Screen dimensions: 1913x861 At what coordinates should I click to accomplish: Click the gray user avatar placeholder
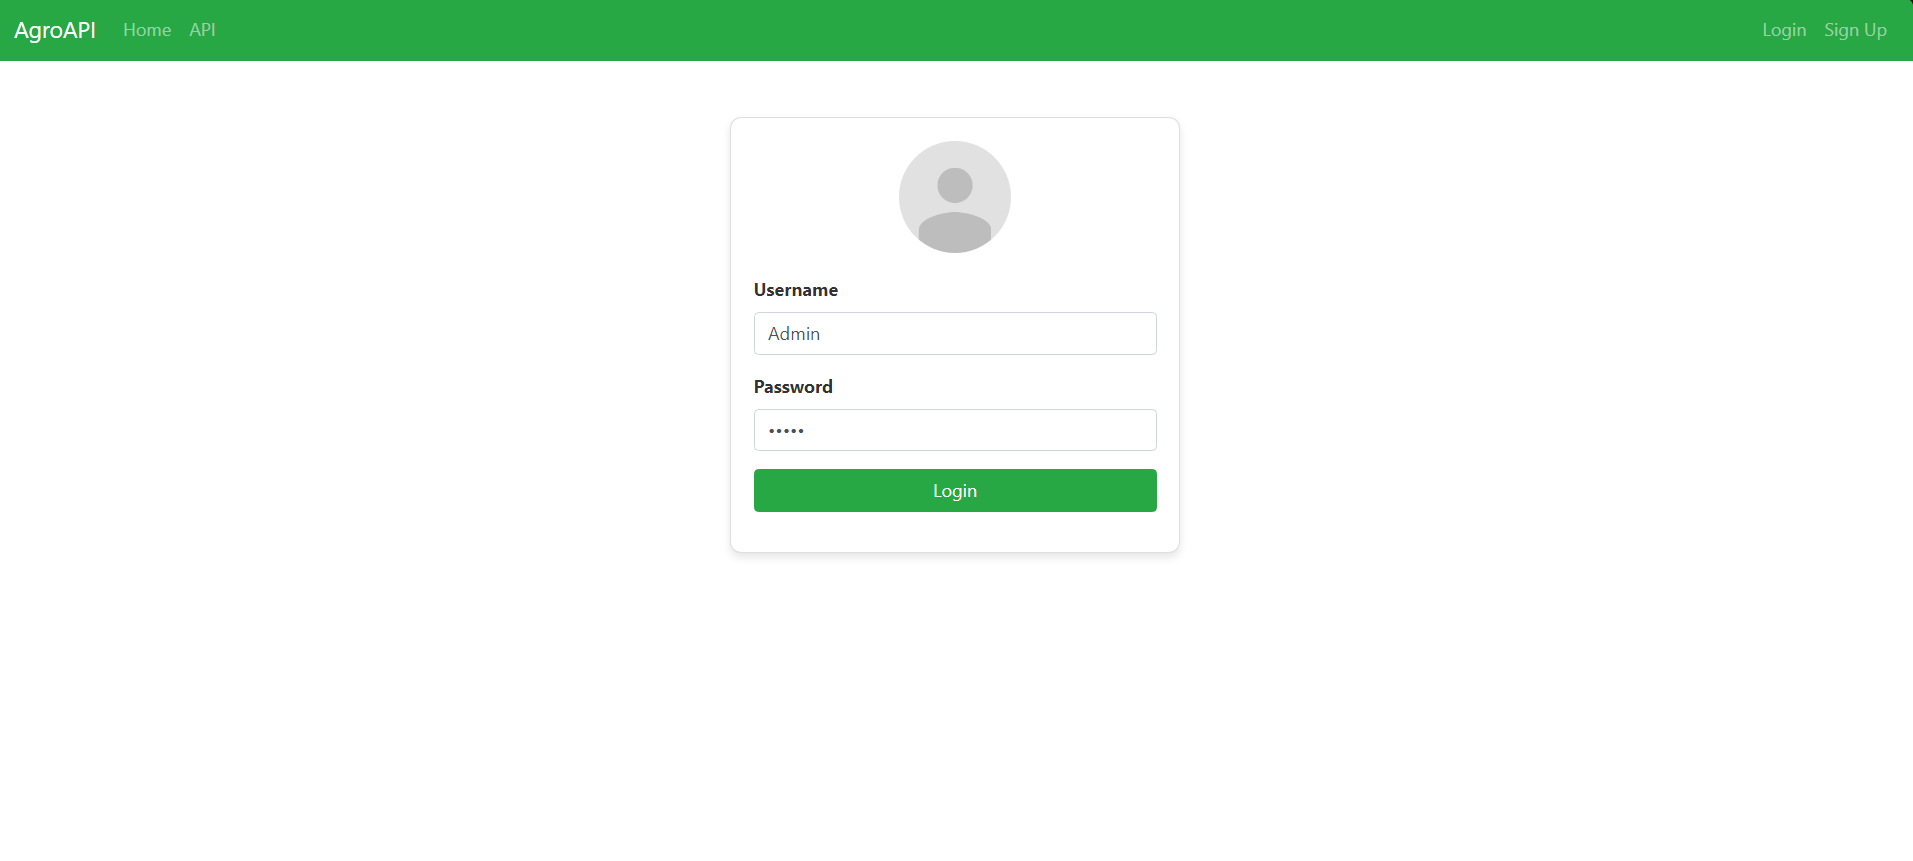tap(955, 197)
